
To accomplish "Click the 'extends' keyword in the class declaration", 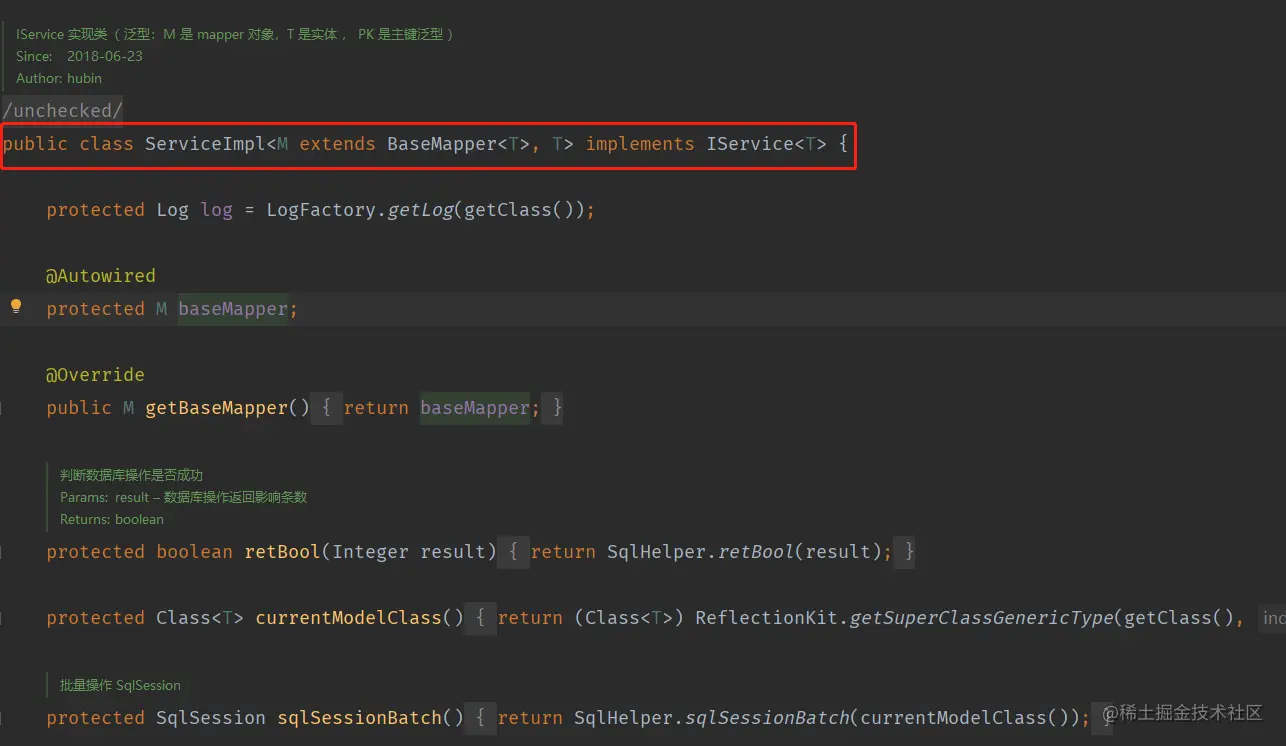I will pyautogui.click(x=337, y=144).
